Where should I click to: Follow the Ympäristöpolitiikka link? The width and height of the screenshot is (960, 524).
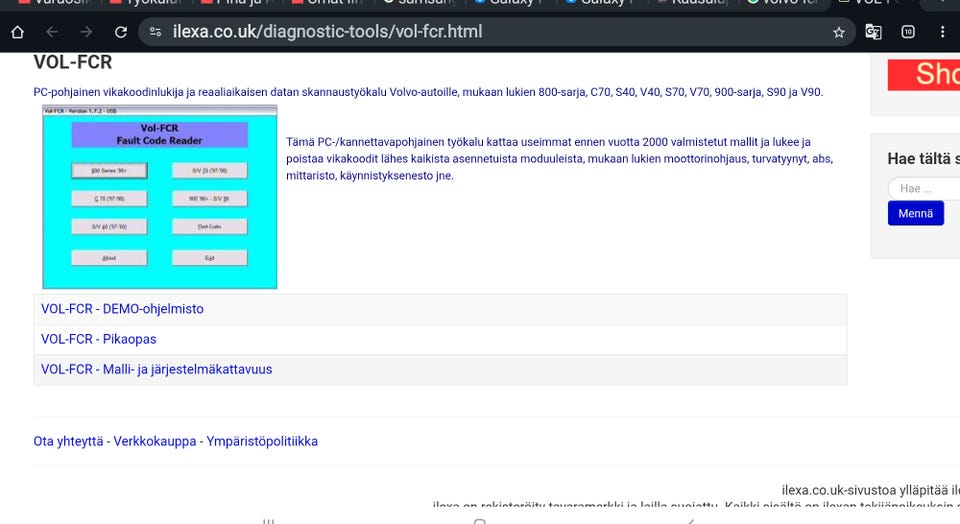click(x=262, y=441)
